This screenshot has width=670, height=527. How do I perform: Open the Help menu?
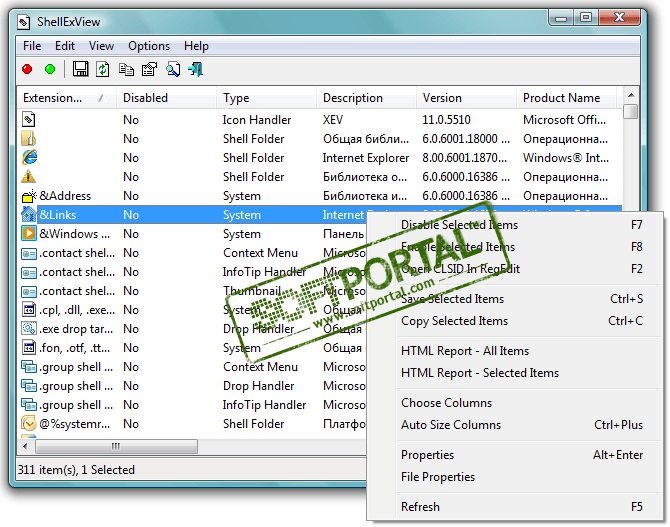(x=196, y=46)
